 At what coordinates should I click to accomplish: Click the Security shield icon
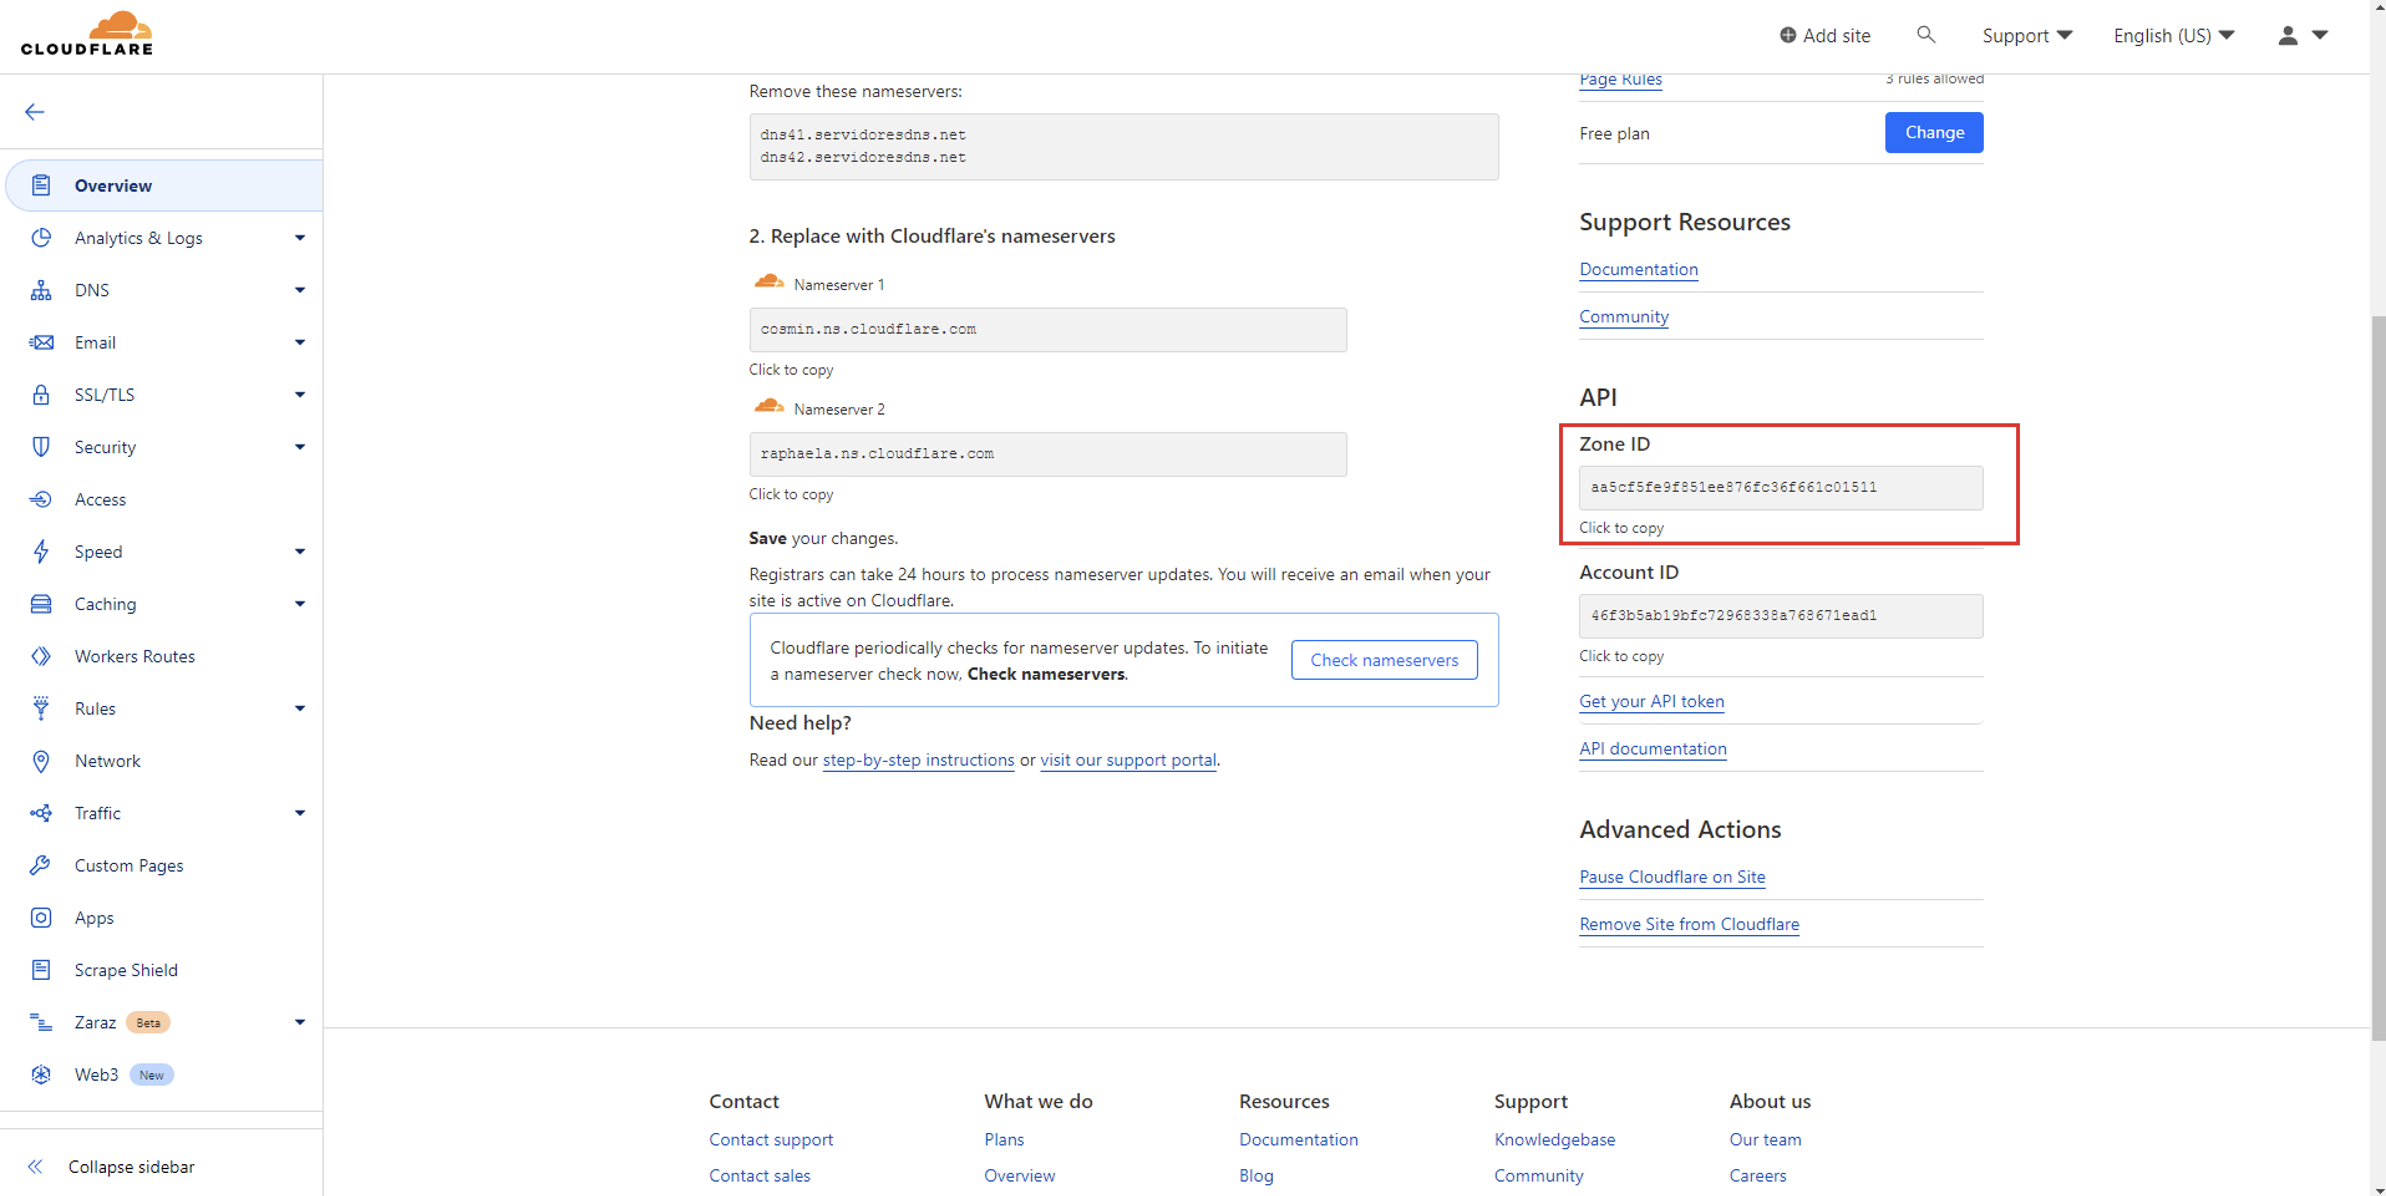pyautogui.click(x=41, y=447)
